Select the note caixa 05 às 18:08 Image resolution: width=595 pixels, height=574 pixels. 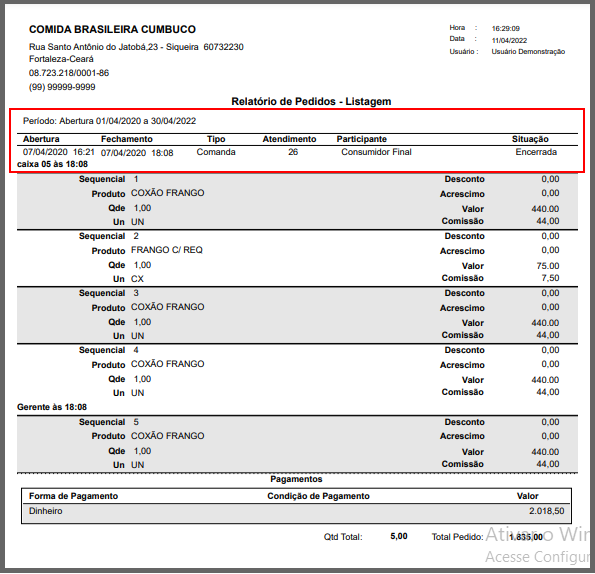tap(52, 164)
